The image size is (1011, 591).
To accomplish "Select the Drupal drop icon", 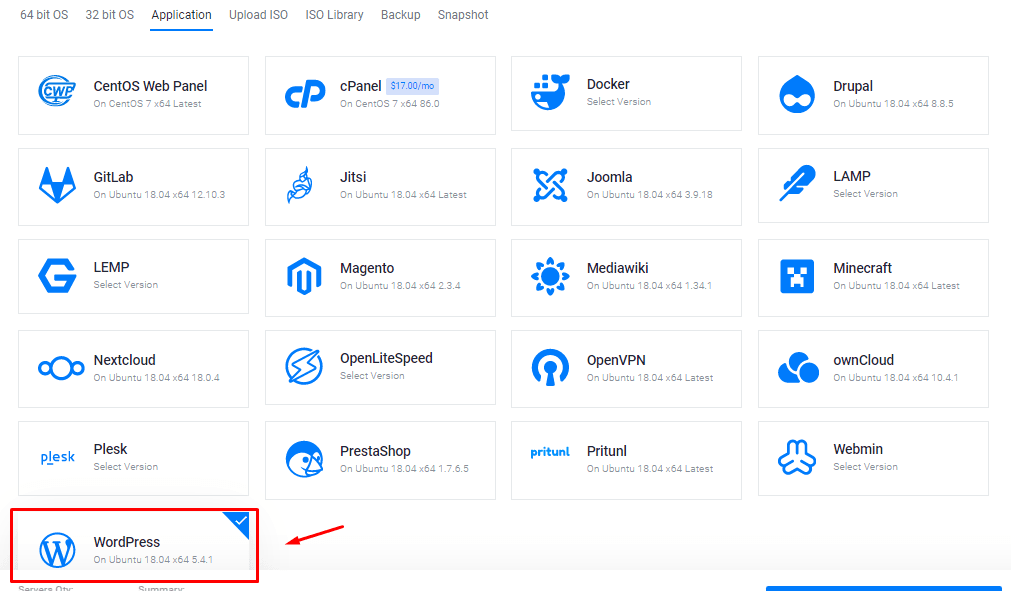I will [797, 94].
